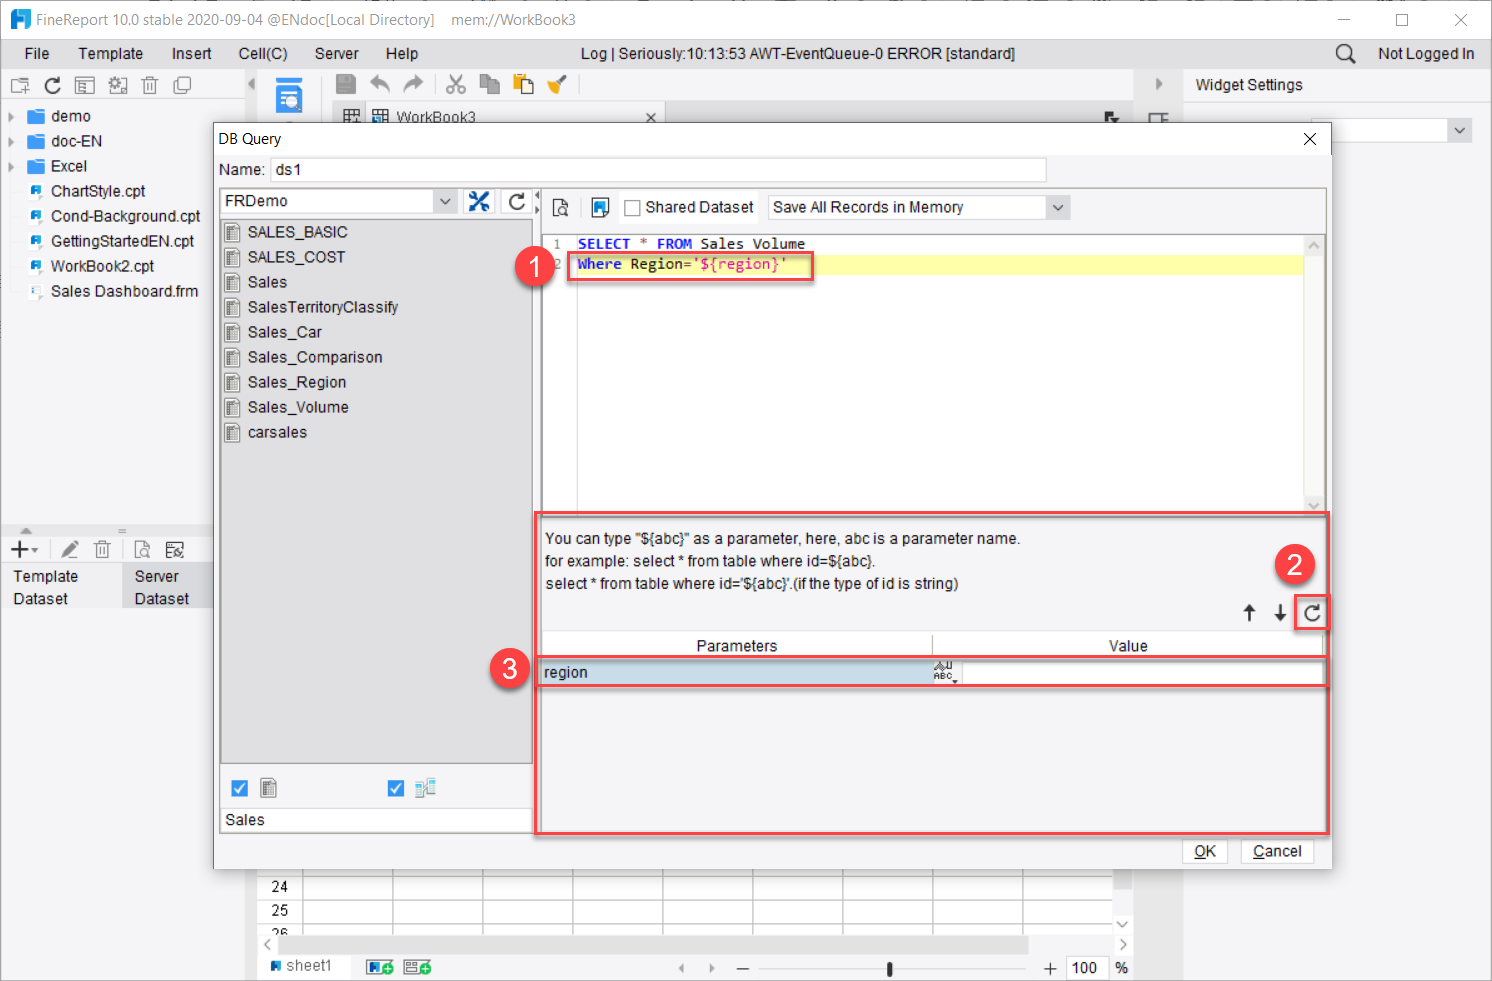Move the region parameter down

coord(1280,613)
